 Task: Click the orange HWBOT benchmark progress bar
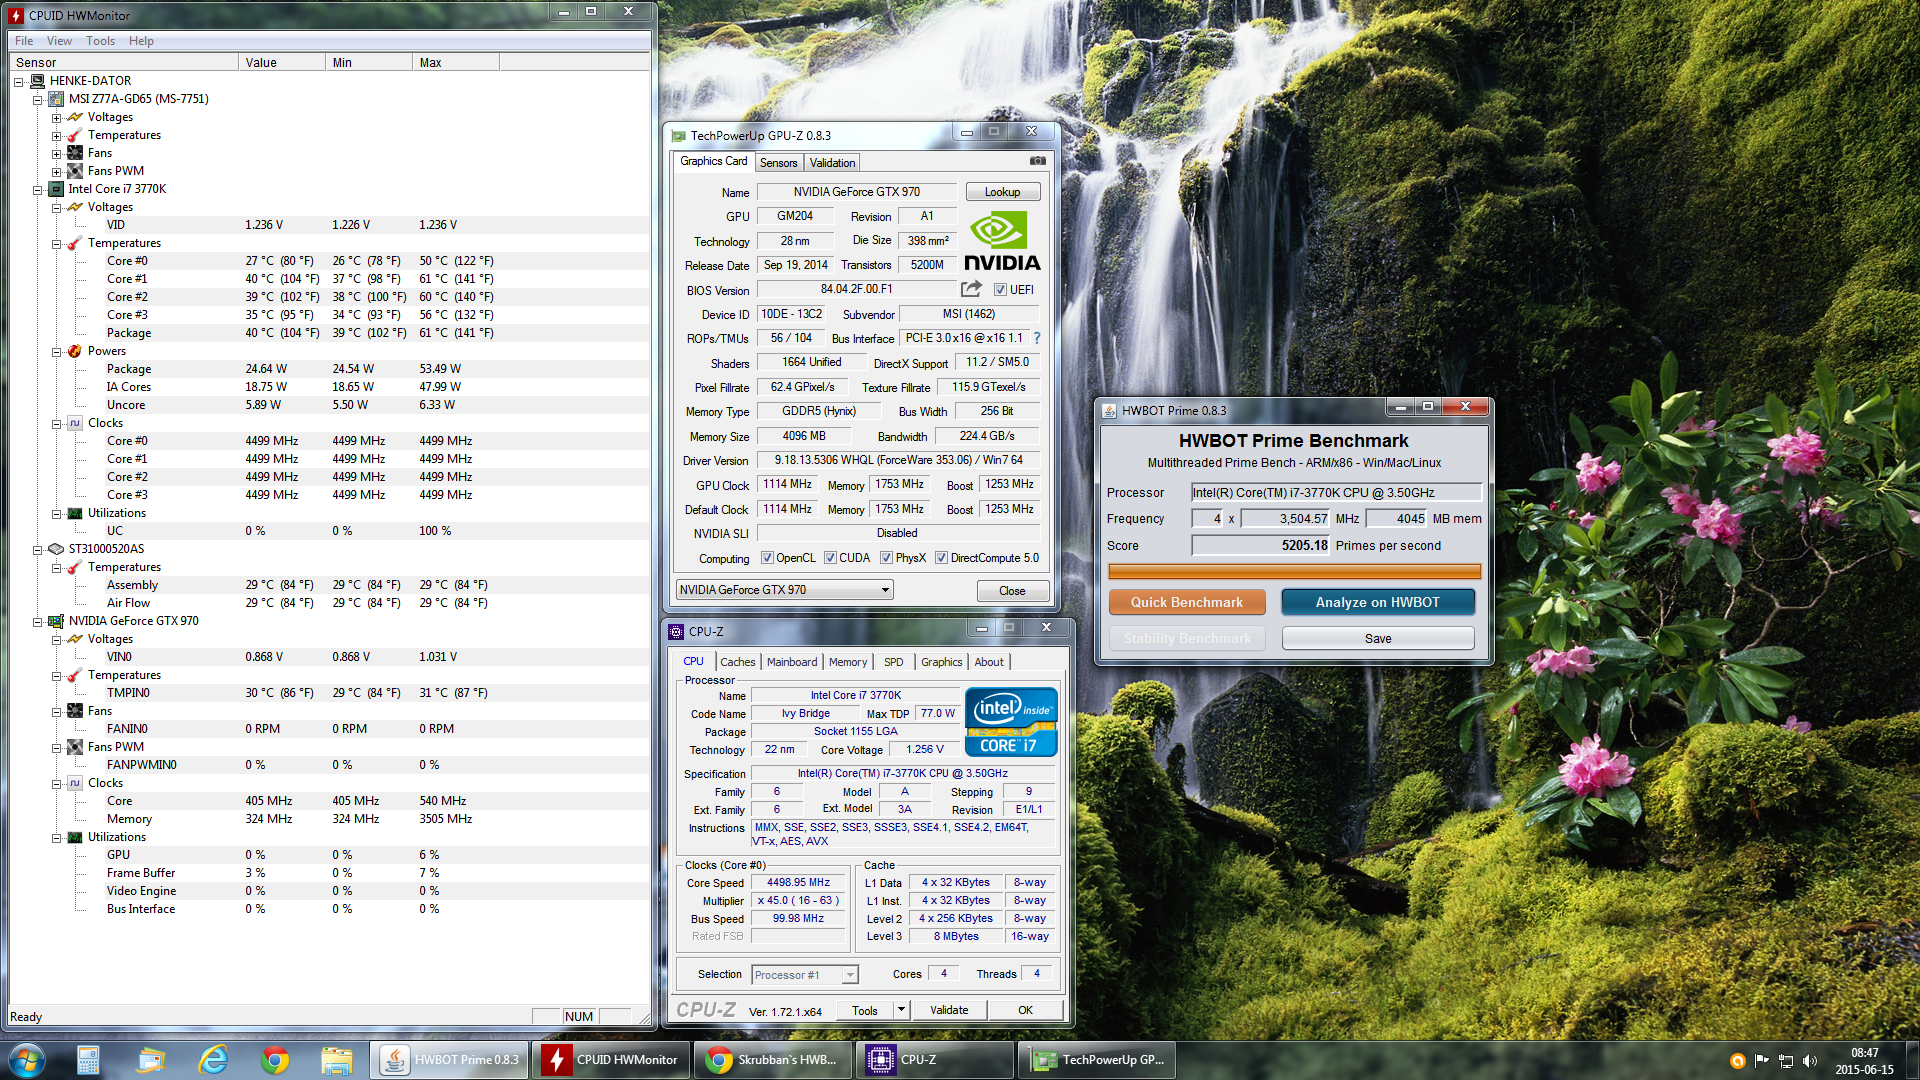click(x=1294, y=572)
